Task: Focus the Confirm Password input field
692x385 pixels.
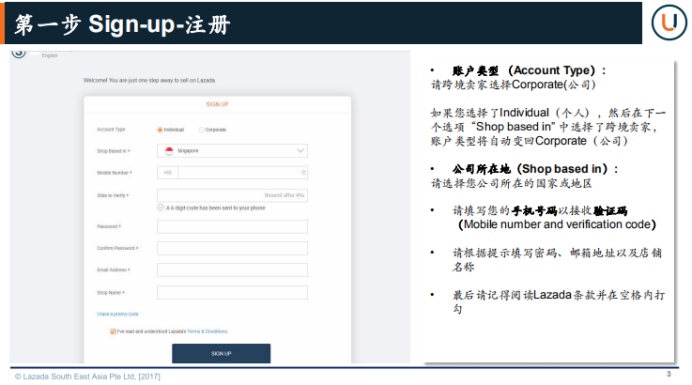Action: (x=232, y=248)
